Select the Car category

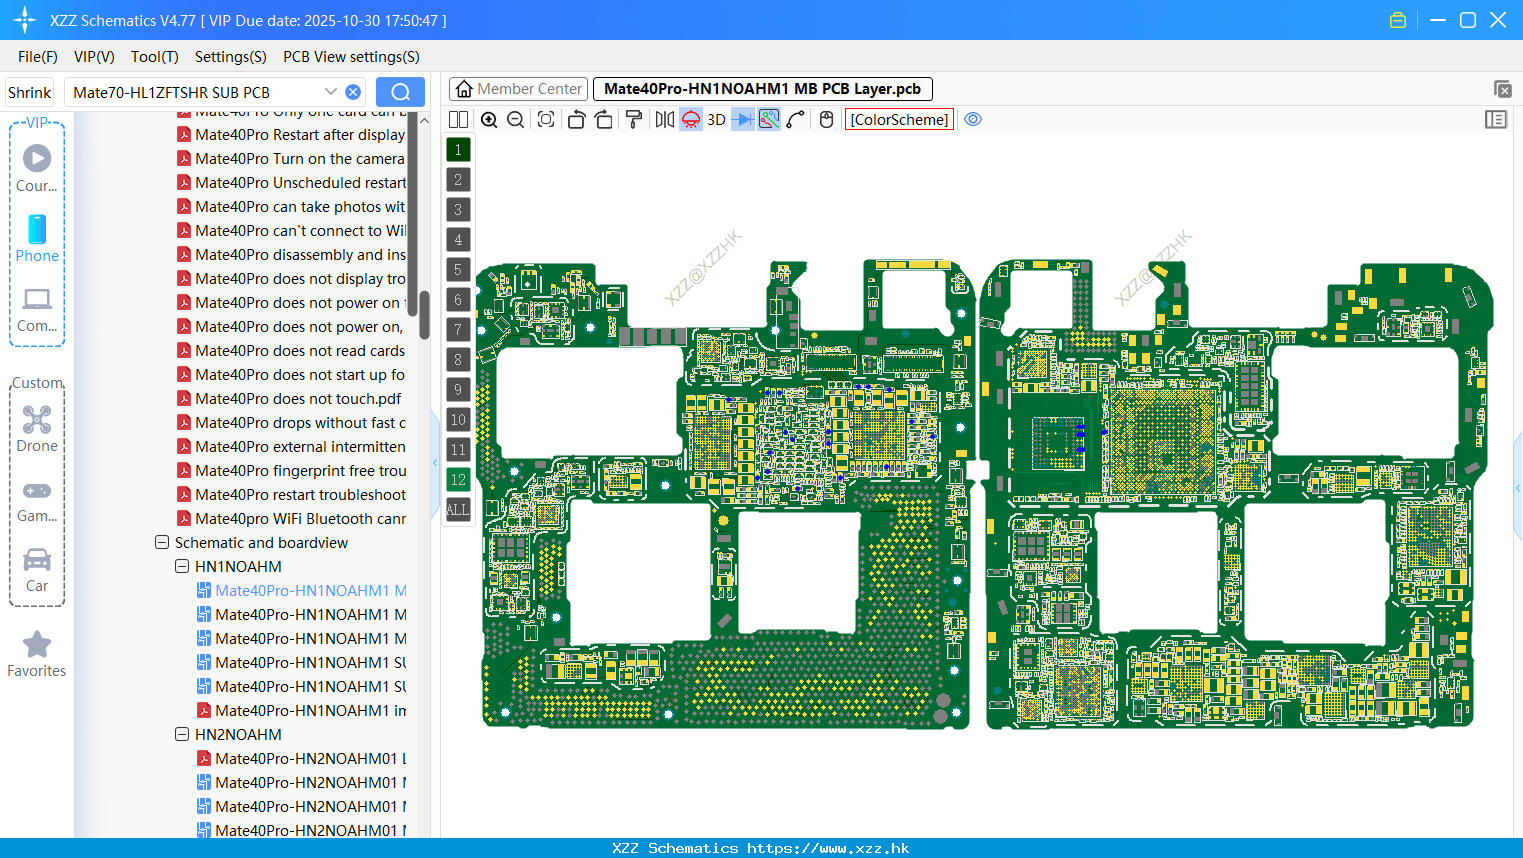click(37, 570)
